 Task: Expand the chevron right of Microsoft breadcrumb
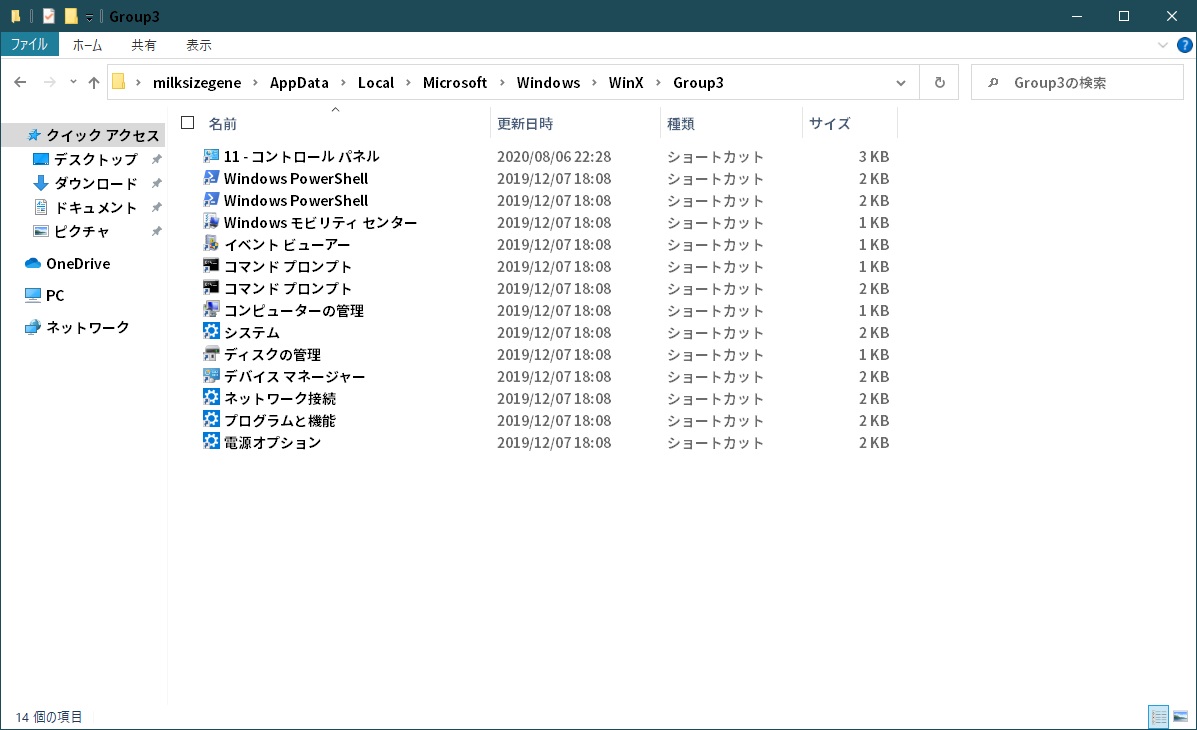click(502, 82)
